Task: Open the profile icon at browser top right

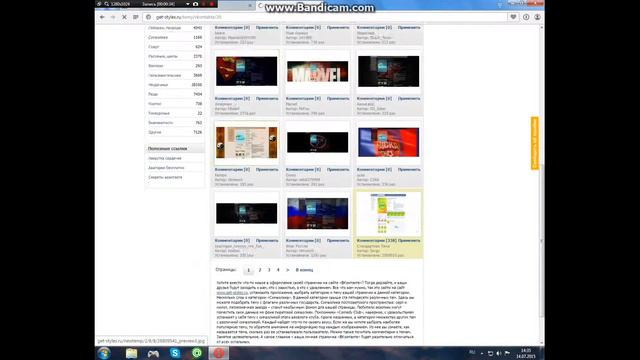Action: pos(538,17)
